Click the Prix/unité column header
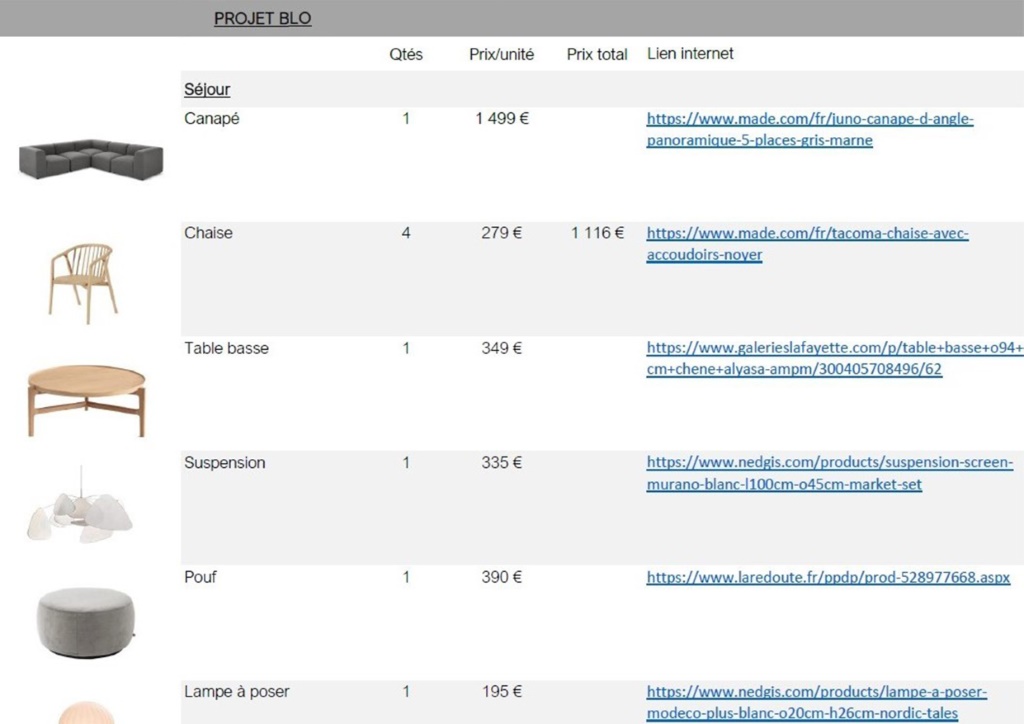The height and width of the screenshot is (724, 1024). pyautogui.click(x=502, y=55)
